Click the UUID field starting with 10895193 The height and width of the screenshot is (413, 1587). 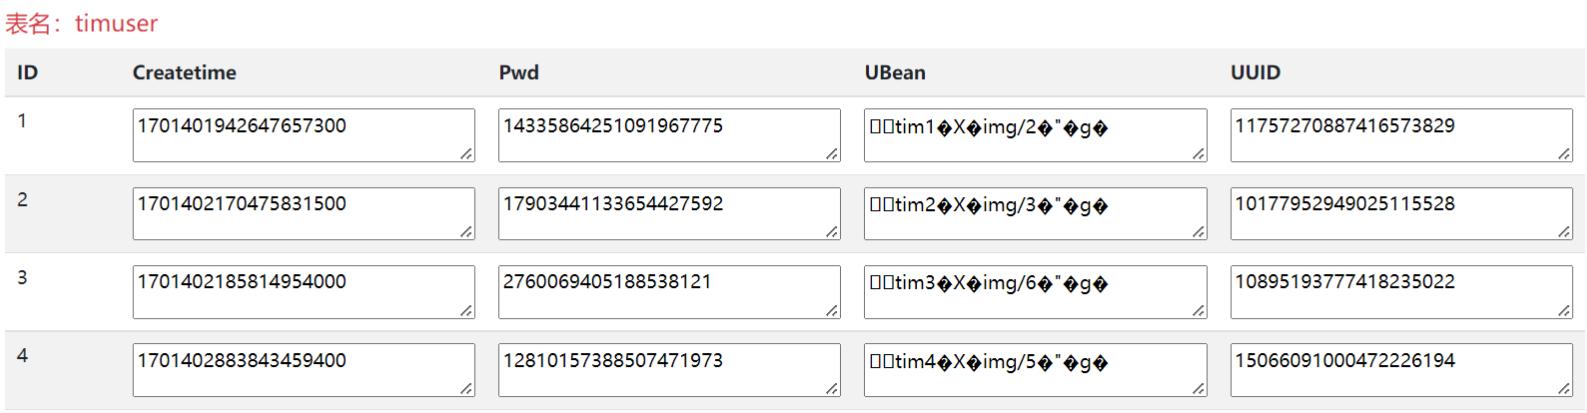pos(1401,291)
